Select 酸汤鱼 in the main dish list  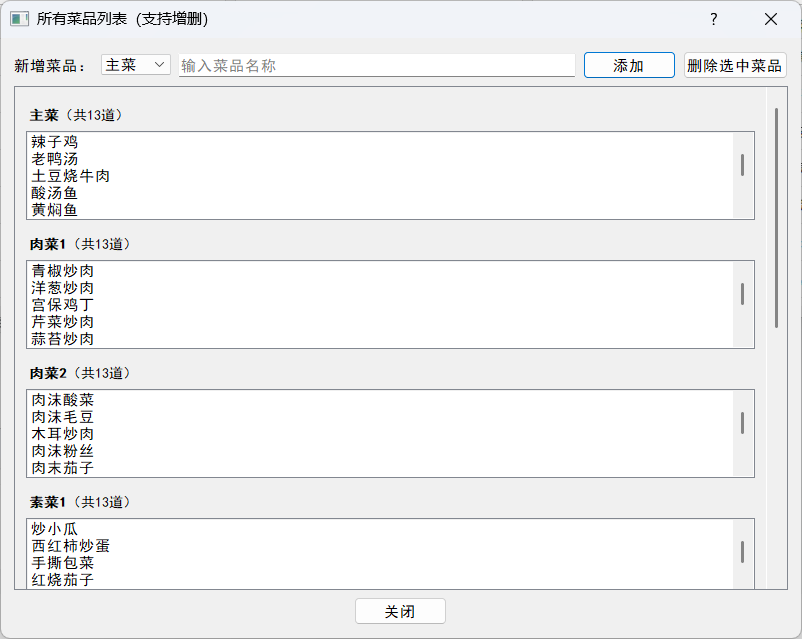54,193
